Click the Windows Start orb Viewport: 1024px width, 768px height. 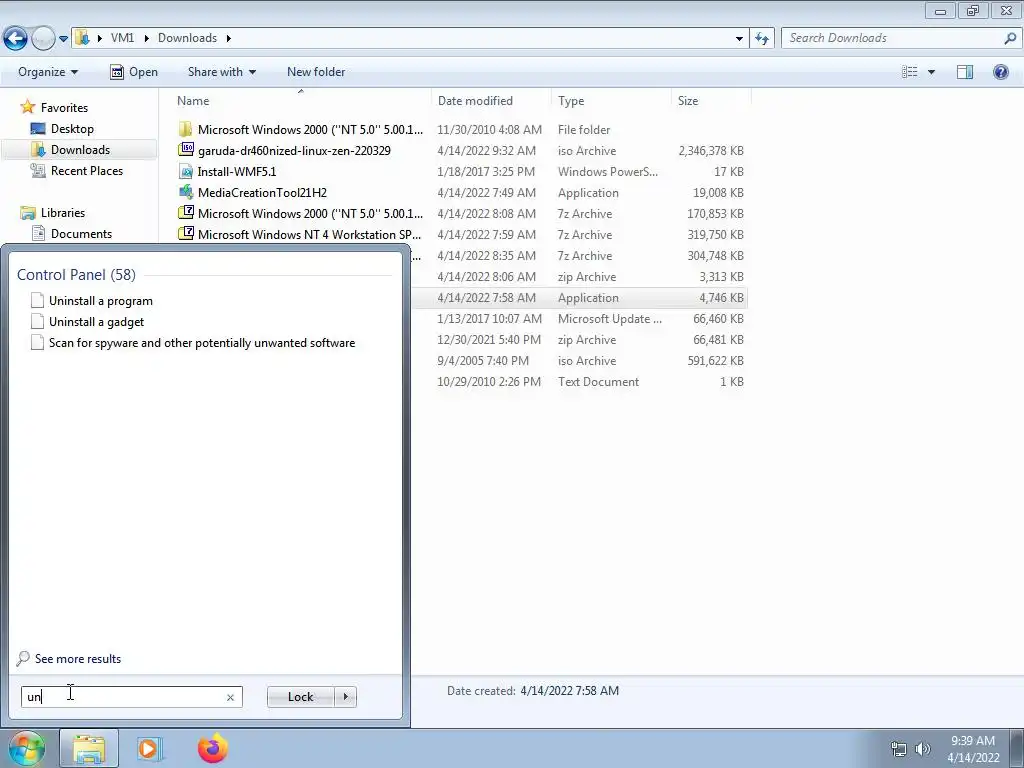[x=27, y=748]
